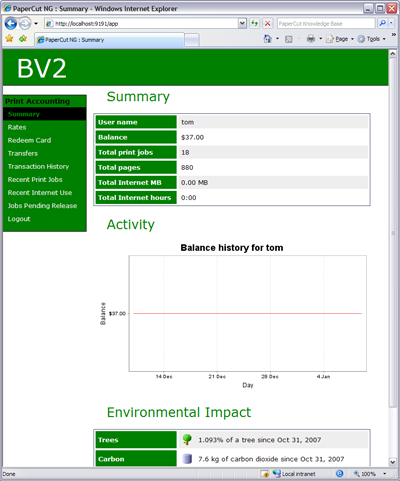The height and width of the screenshot is (481, 400).
Task: Open the recent pages dropdown arrow
Action: [x=36, y=24]
